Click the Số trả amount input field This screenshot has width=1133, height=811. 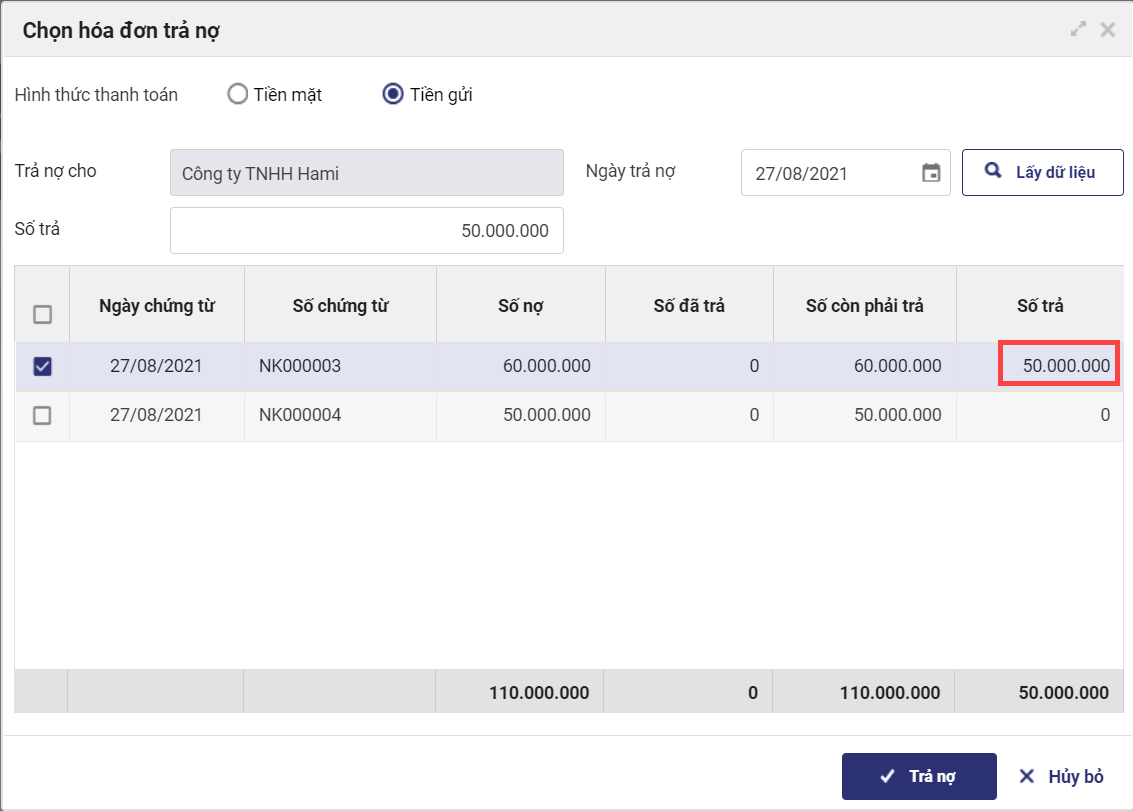tap(367, 231)
